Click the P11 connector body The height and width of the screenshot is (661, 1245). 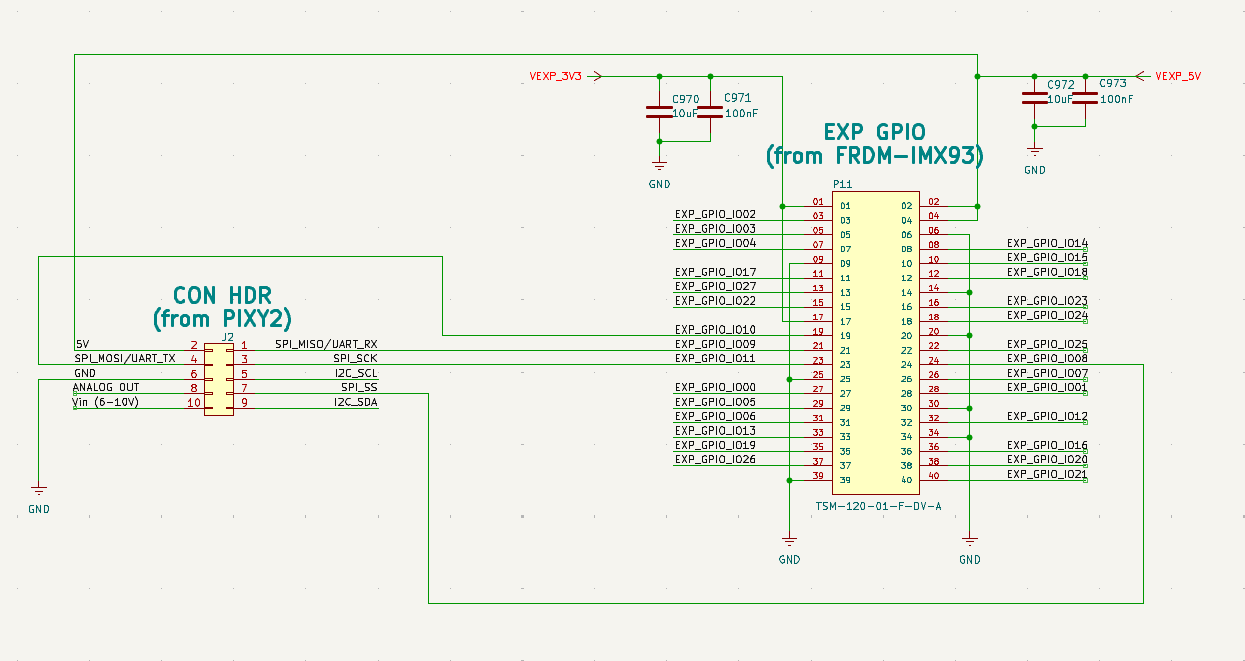(875, 342)
